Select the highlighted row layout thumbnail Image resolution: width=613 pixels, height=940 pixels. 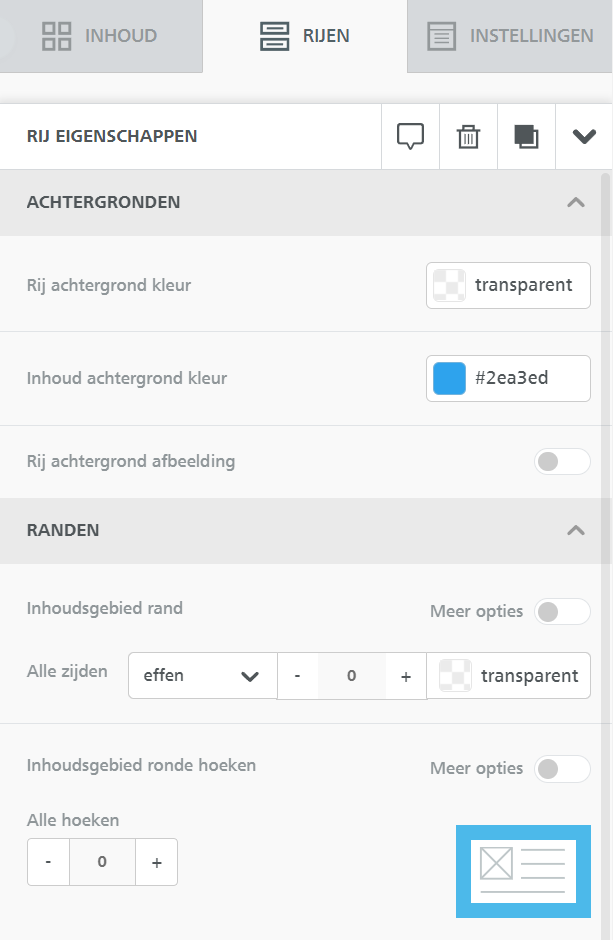tap(523, 871)
